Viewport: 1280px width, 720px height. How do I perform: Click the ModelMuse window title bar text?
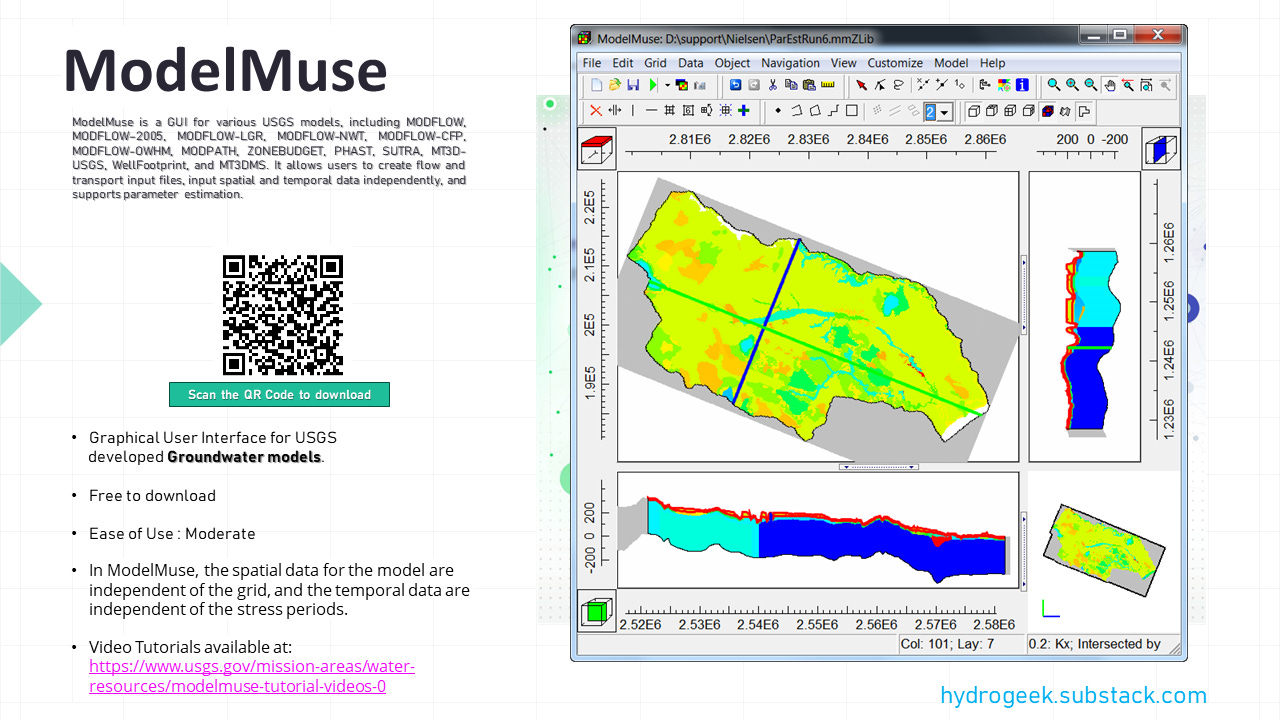pos(735,39)
